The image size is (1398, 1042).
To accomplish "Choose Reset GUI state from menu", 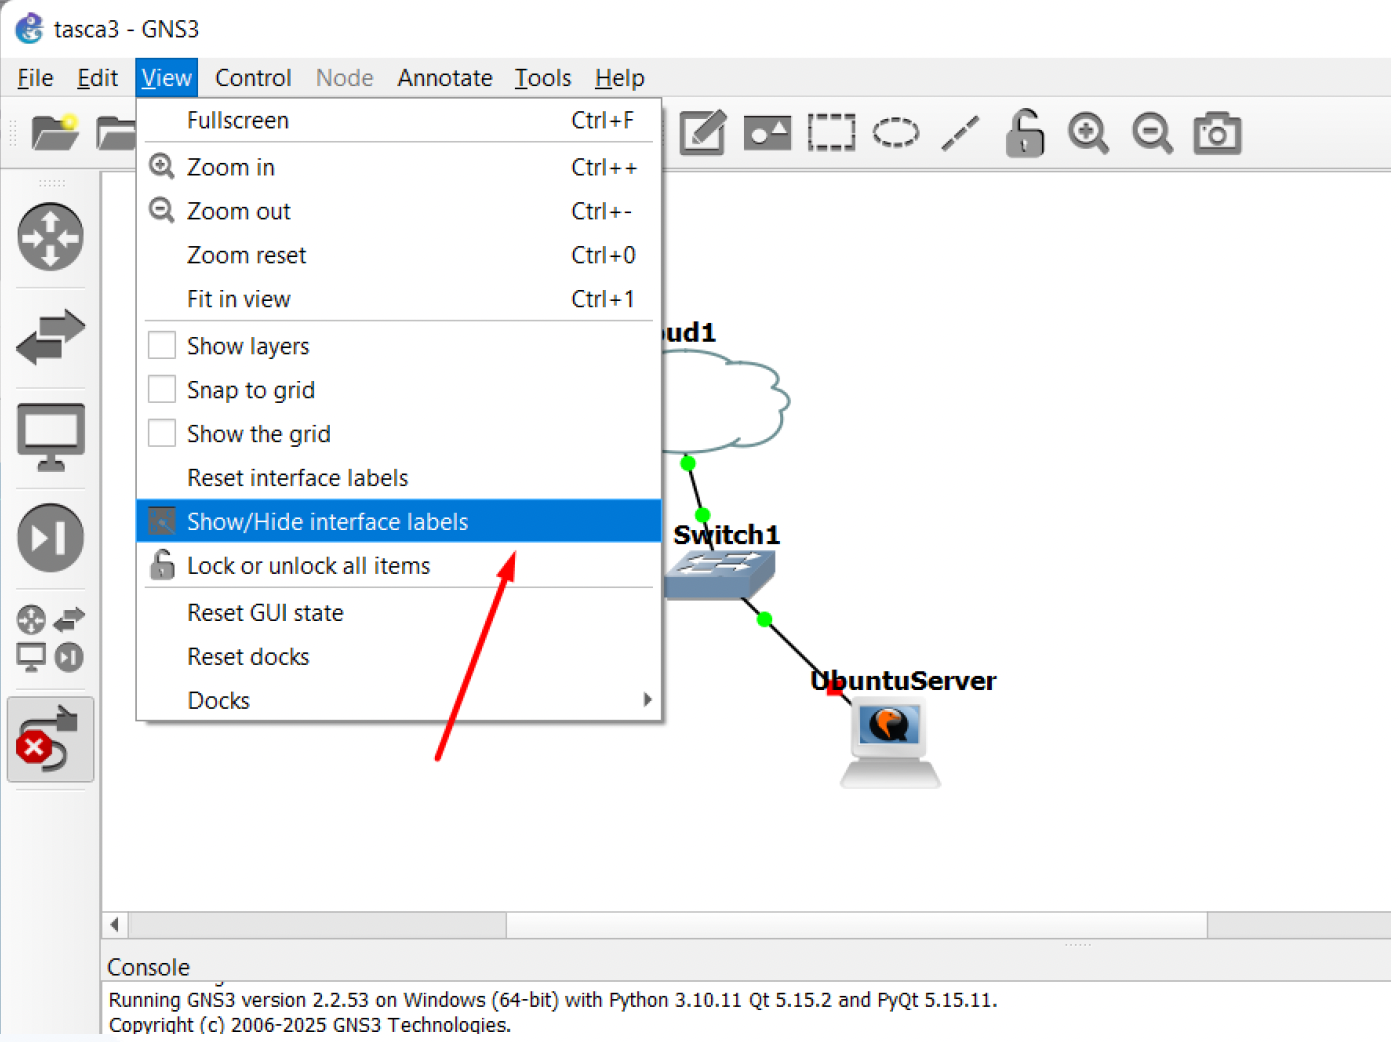I will [x=265, y=613].
